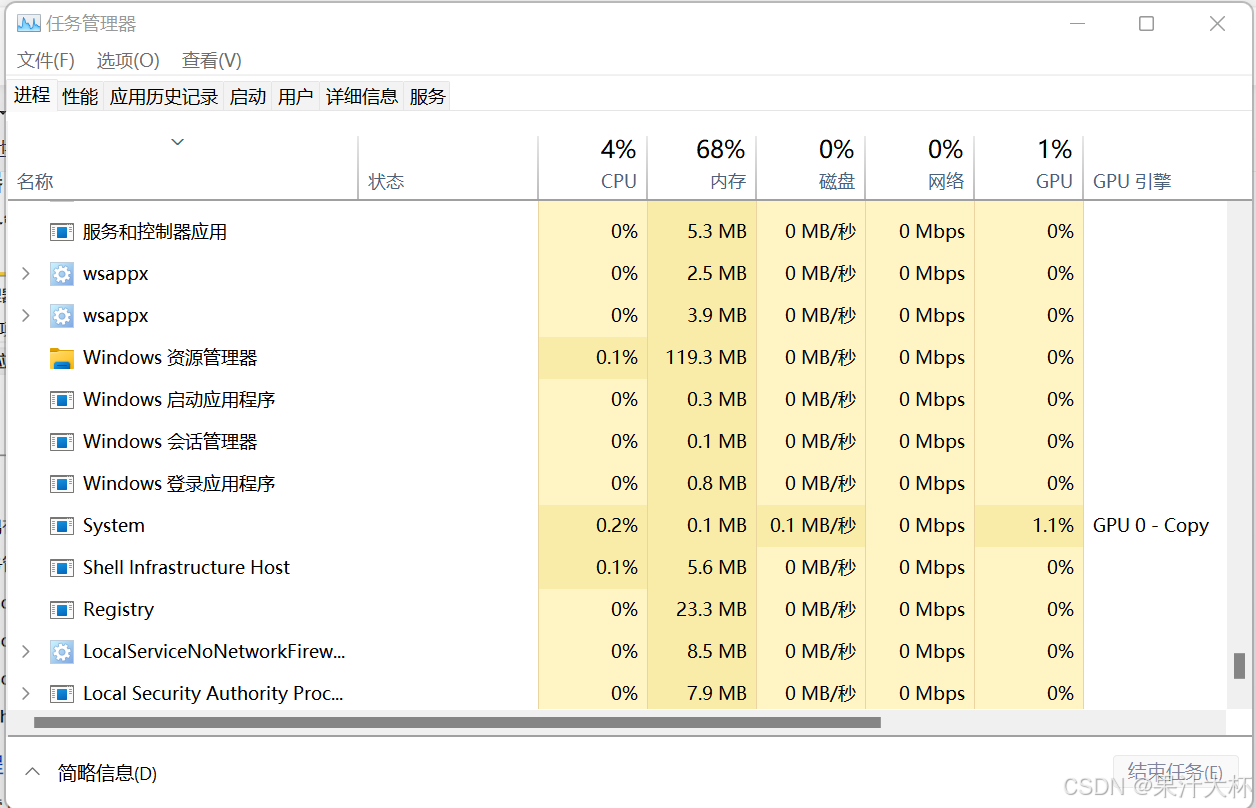Switch to the 用户 tab
This screenshot has height=808, width=1256.
pyautogui.click(x=296, y=96)
